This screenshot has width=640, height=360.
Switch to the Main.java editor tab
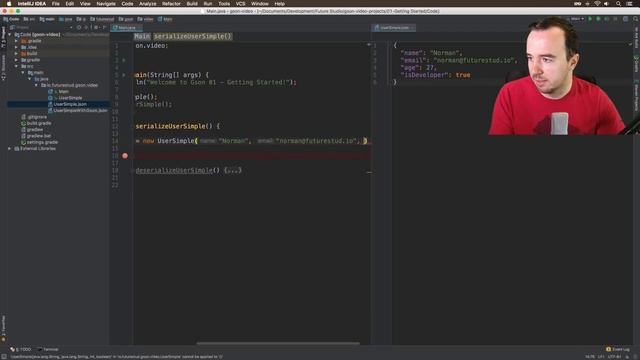(x=127, y=28)
